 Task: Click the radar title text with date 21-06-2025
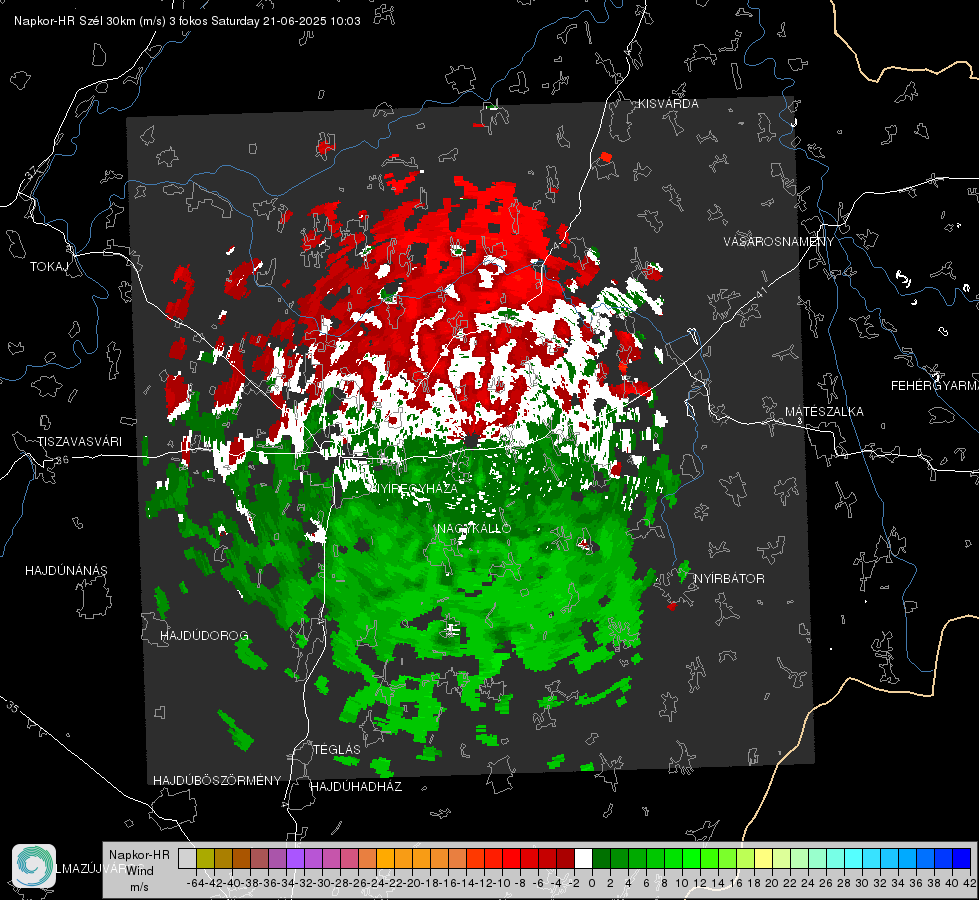click(x=187, y=21)
